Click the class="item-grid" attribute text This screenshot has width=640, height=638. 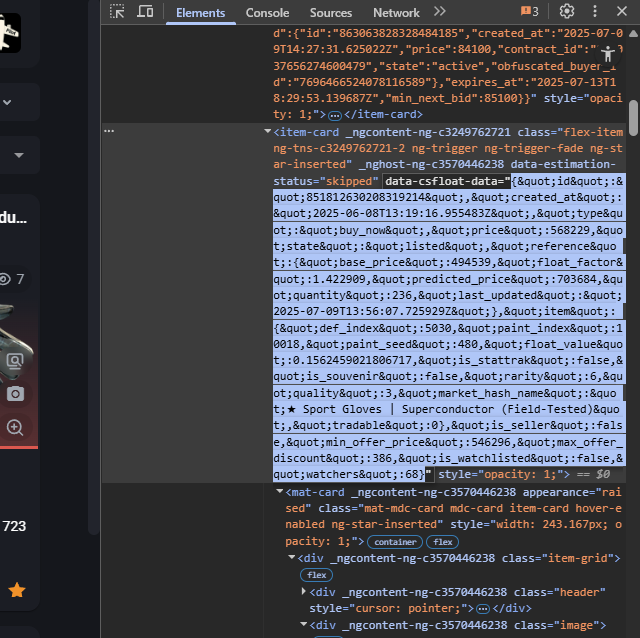click(x=557, y=558)
